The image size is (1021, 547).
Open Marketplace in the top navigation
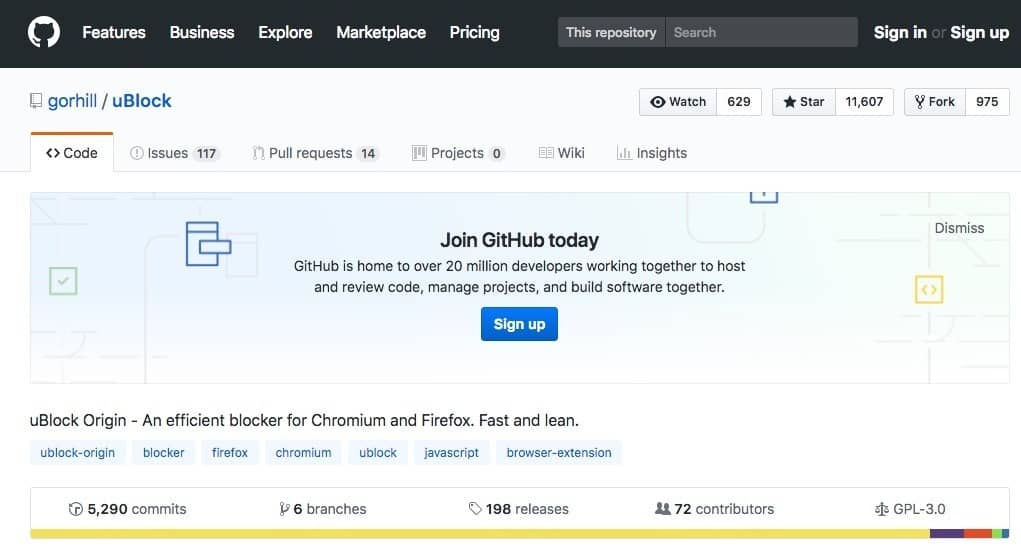(381, 33)
